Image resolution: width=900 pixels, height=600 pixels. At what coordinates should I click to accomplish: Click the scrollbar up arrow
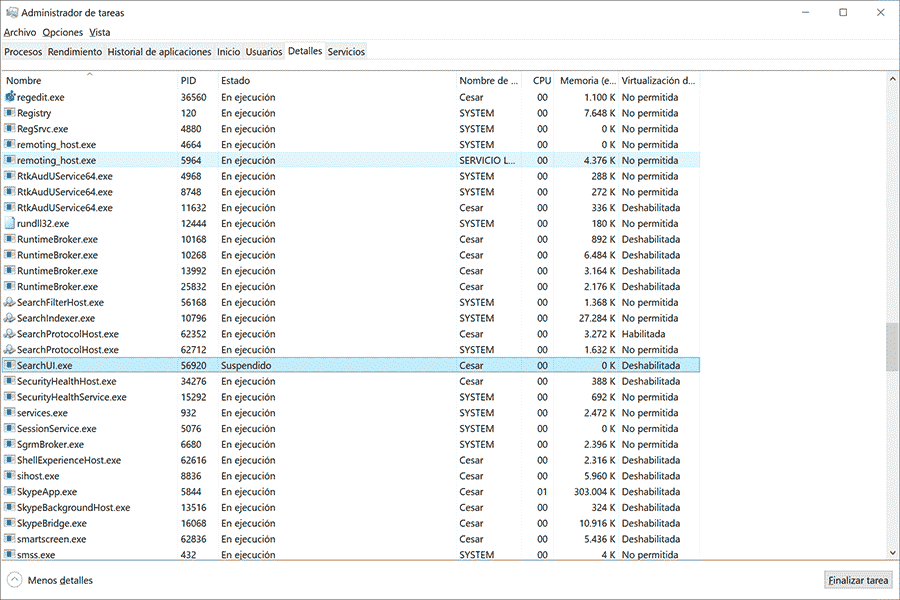892,79
